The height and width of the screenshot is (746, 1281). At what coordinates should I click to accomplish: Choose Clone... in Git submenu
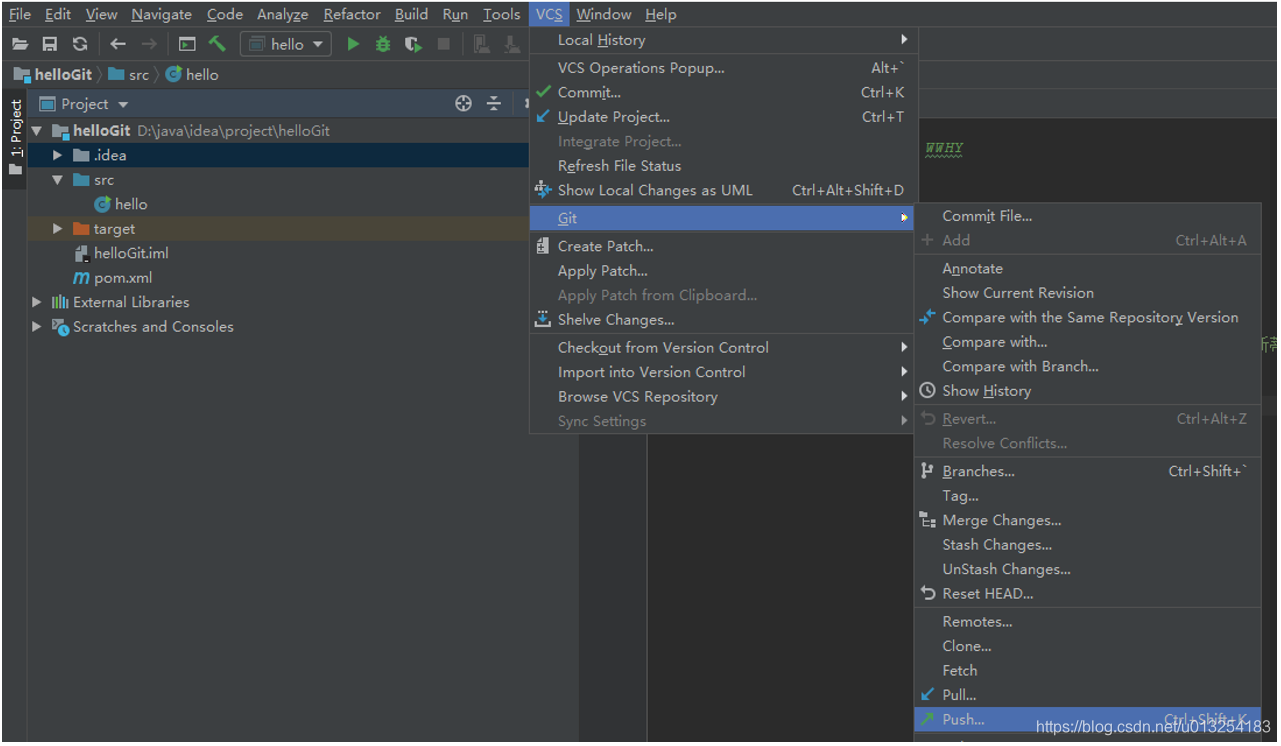point(1088,646)
